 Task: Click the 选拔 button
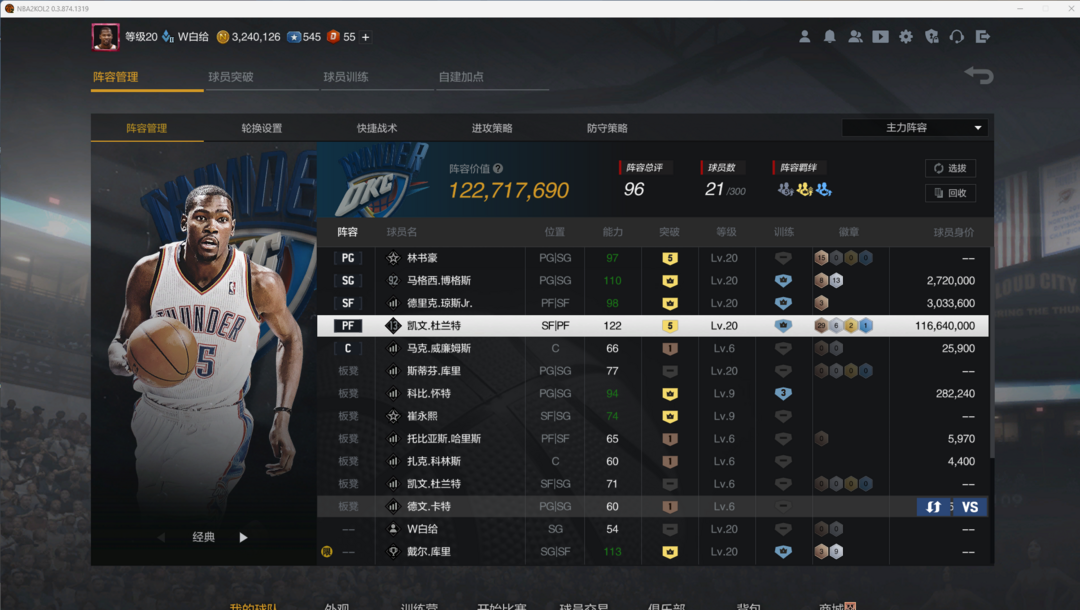coord(950,168)
